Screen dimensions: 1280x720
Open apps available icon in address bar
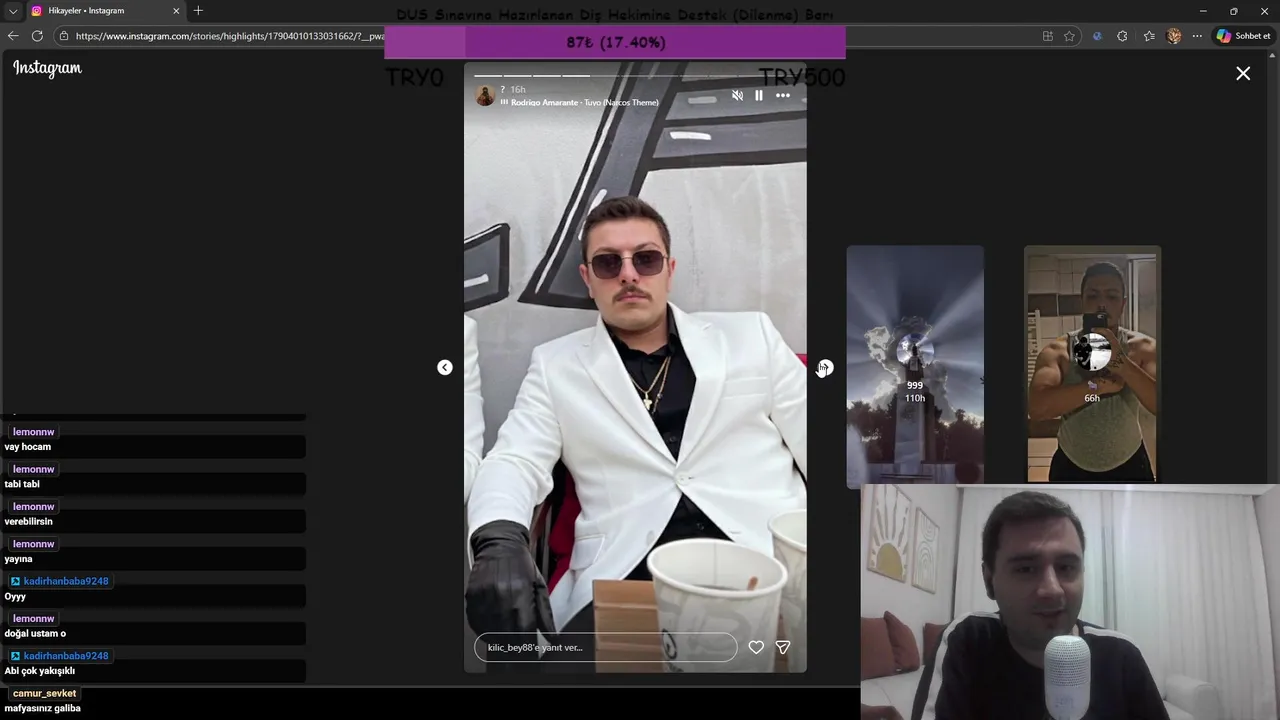pyautogui.click(x=1047, y=36)
